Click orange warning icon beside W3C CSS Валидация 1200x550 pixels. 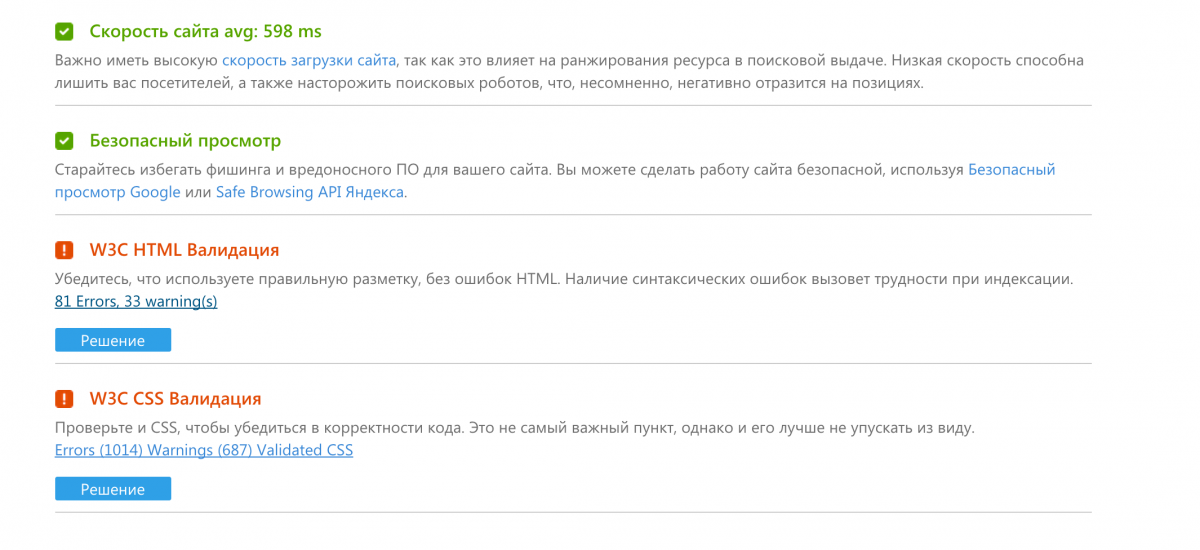[x=64, y=399]
